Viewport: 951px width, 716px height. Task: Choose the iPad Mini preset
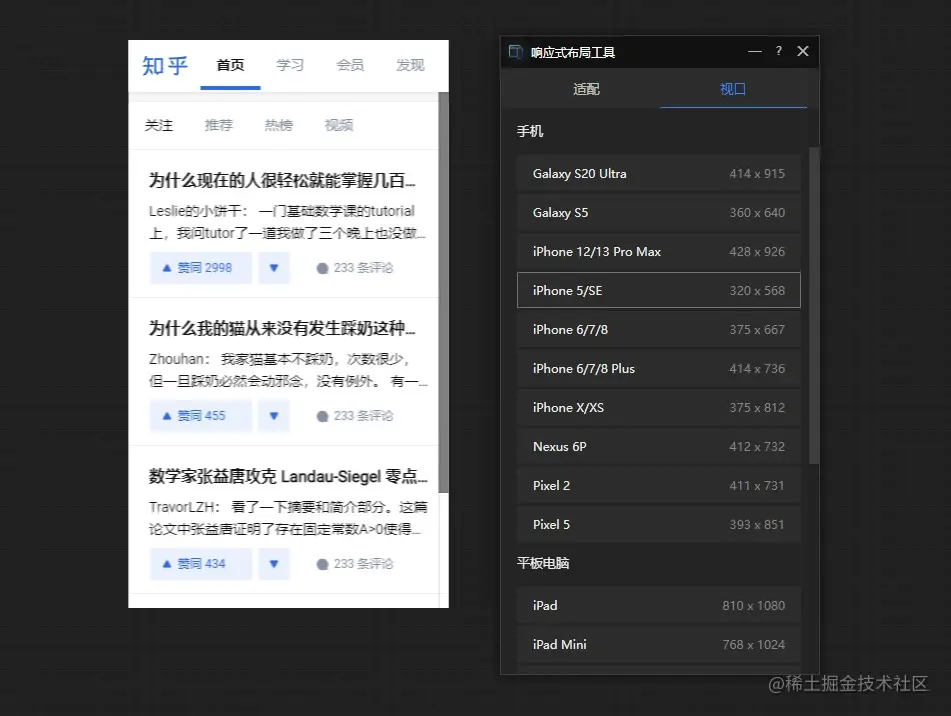[x=659, y=644]
